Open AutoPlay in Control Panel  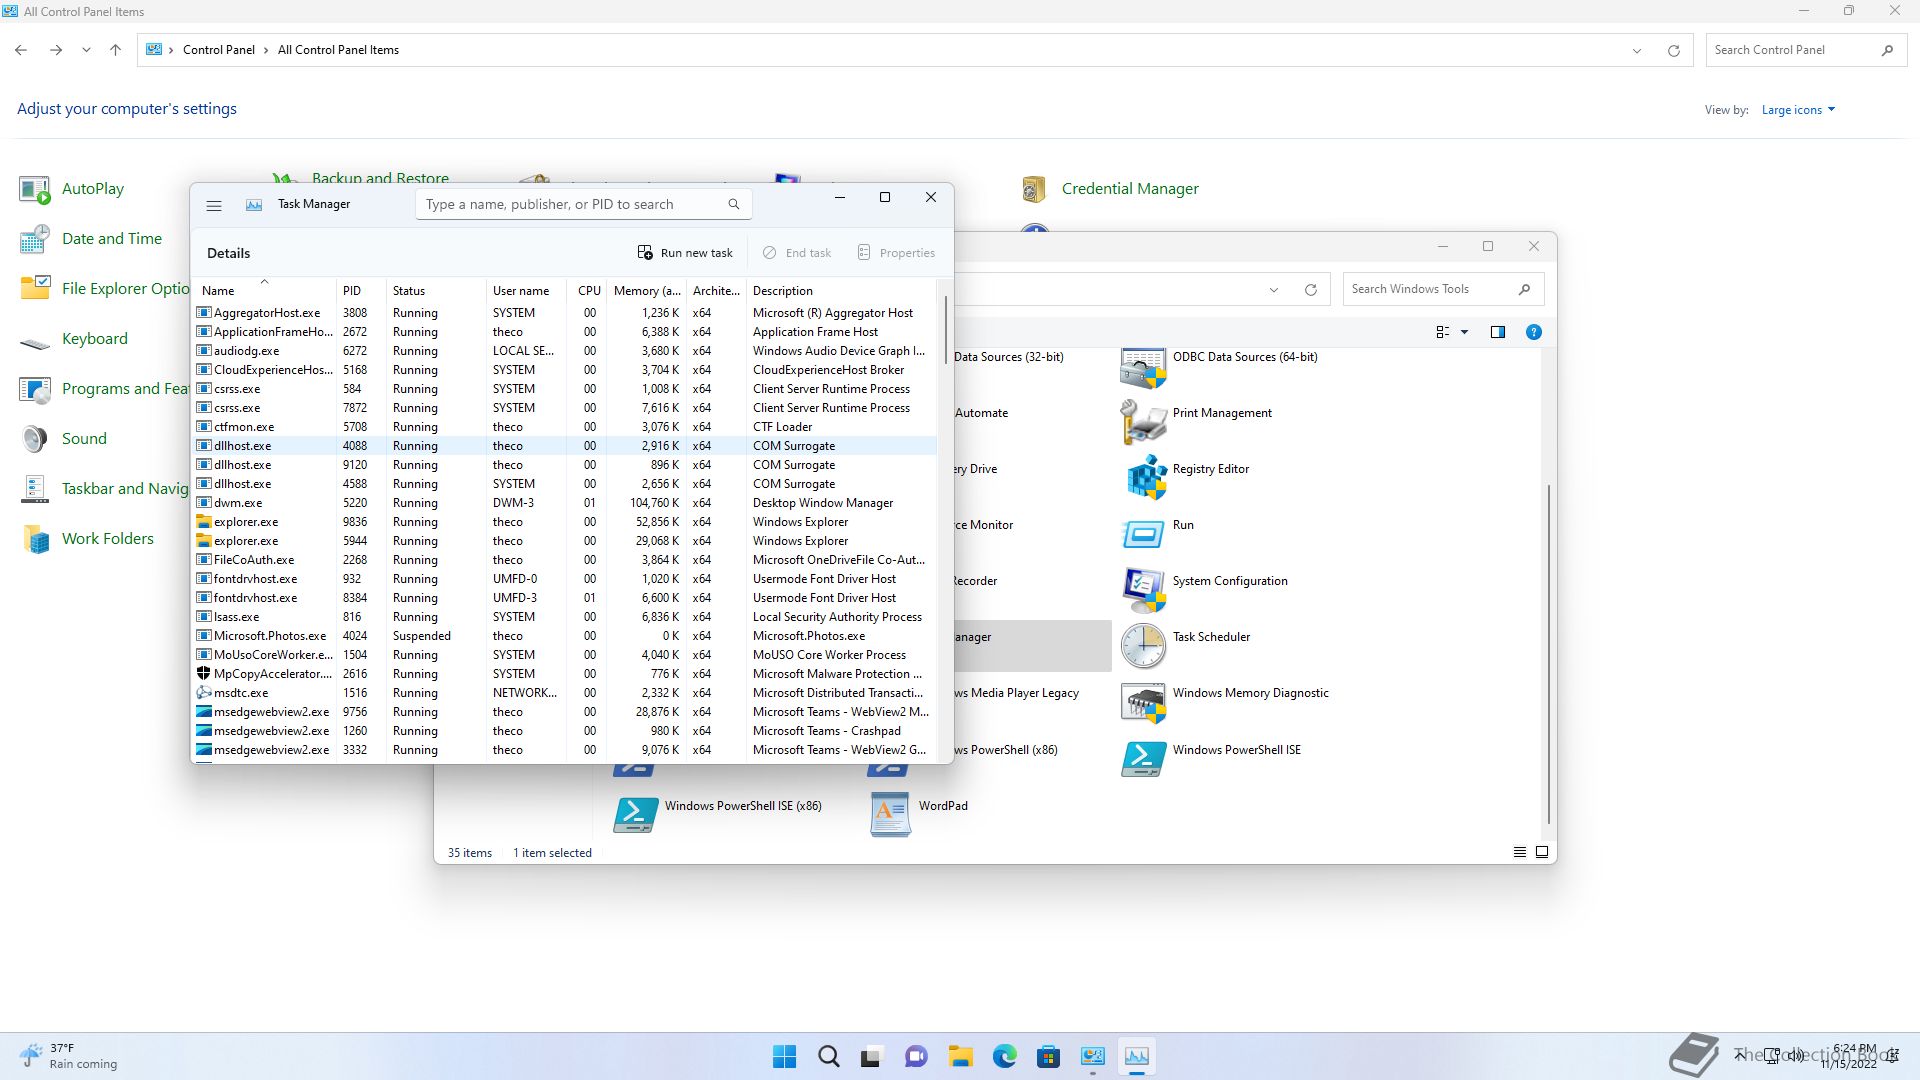[x=72, y=189]
